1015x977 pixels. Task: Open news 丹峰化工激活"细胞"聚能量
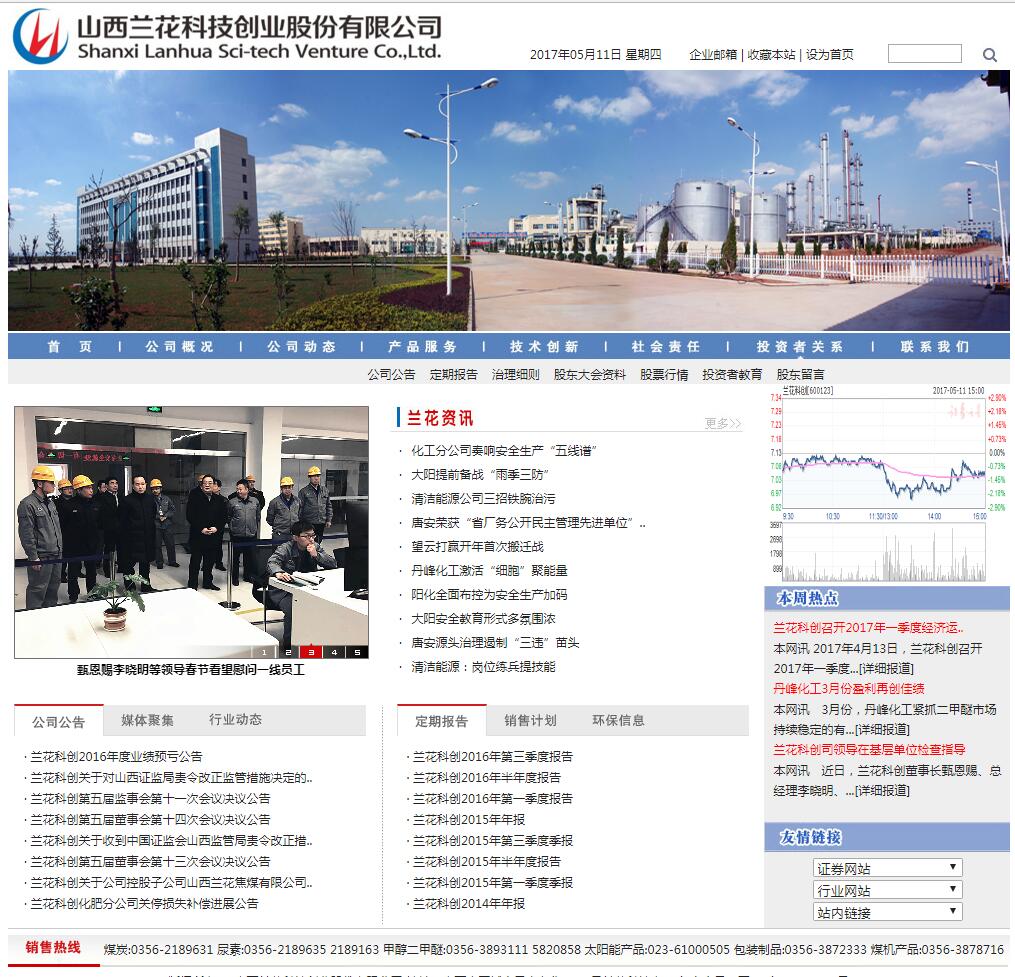(489, 570)
